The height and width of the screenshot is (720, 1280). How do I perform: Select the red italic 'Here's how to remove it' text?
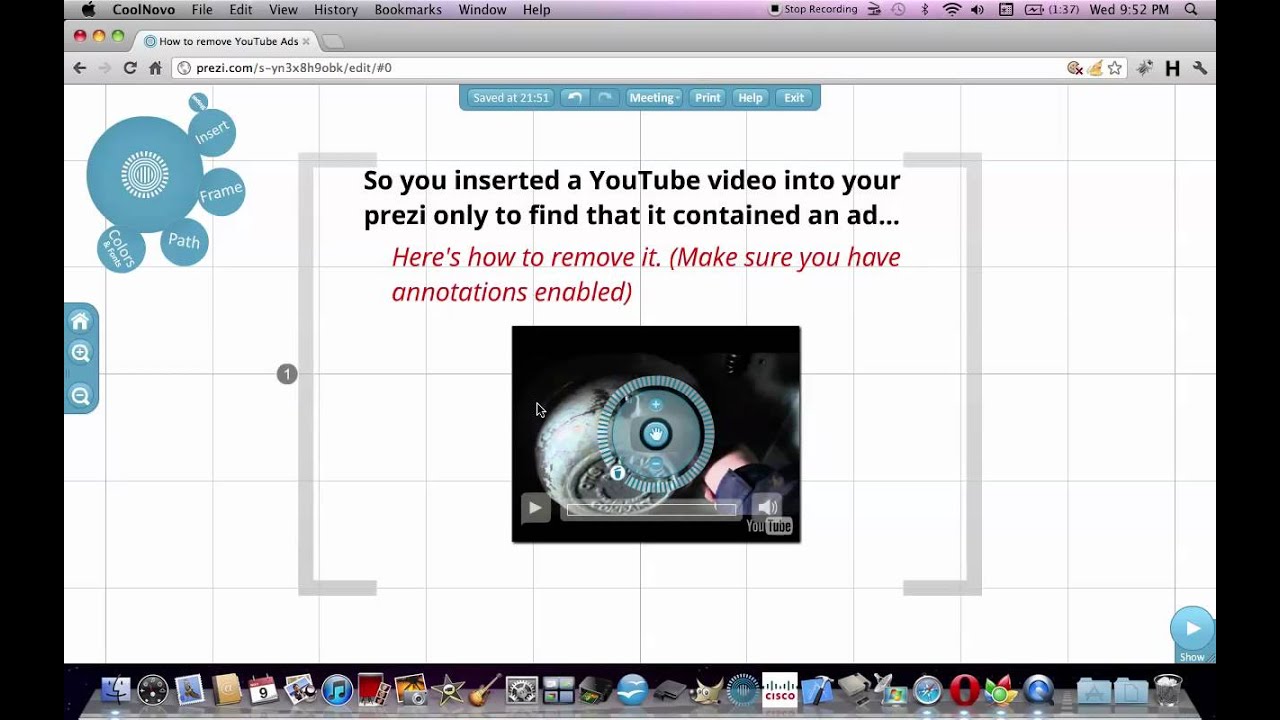646,274
